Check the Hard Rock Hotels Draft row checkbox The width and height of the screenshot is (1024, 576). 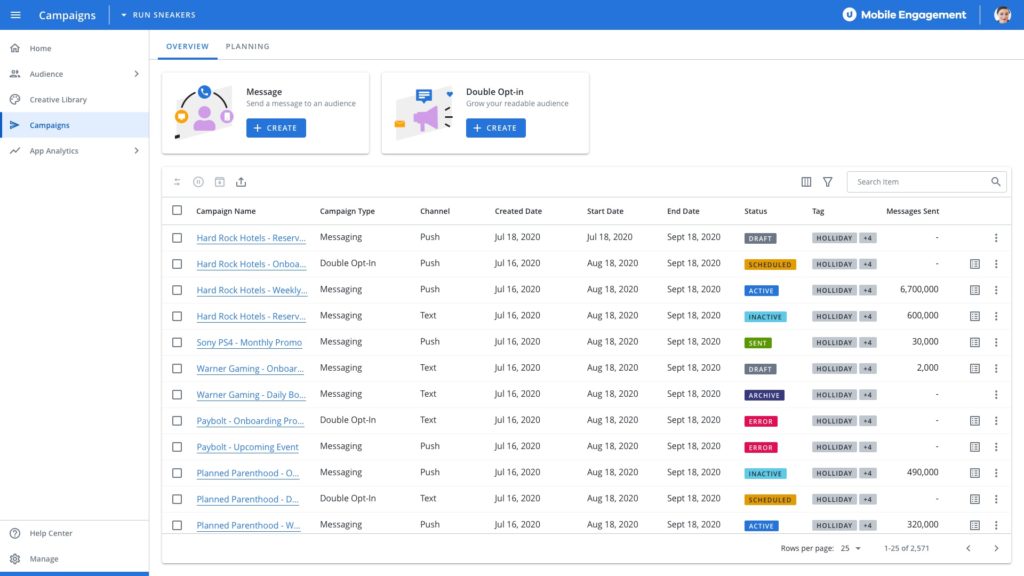pos(177,238)
